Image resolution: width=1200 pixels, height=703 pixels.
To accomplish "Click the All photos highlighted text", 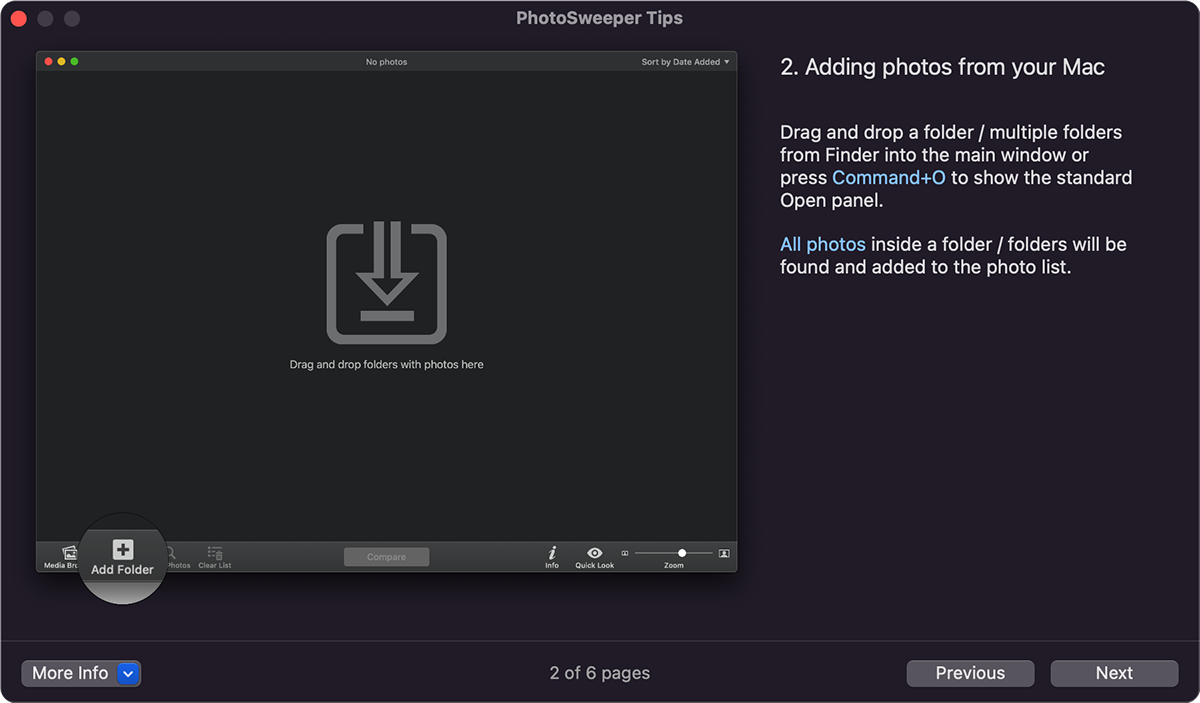I will [x=822, y=245].
